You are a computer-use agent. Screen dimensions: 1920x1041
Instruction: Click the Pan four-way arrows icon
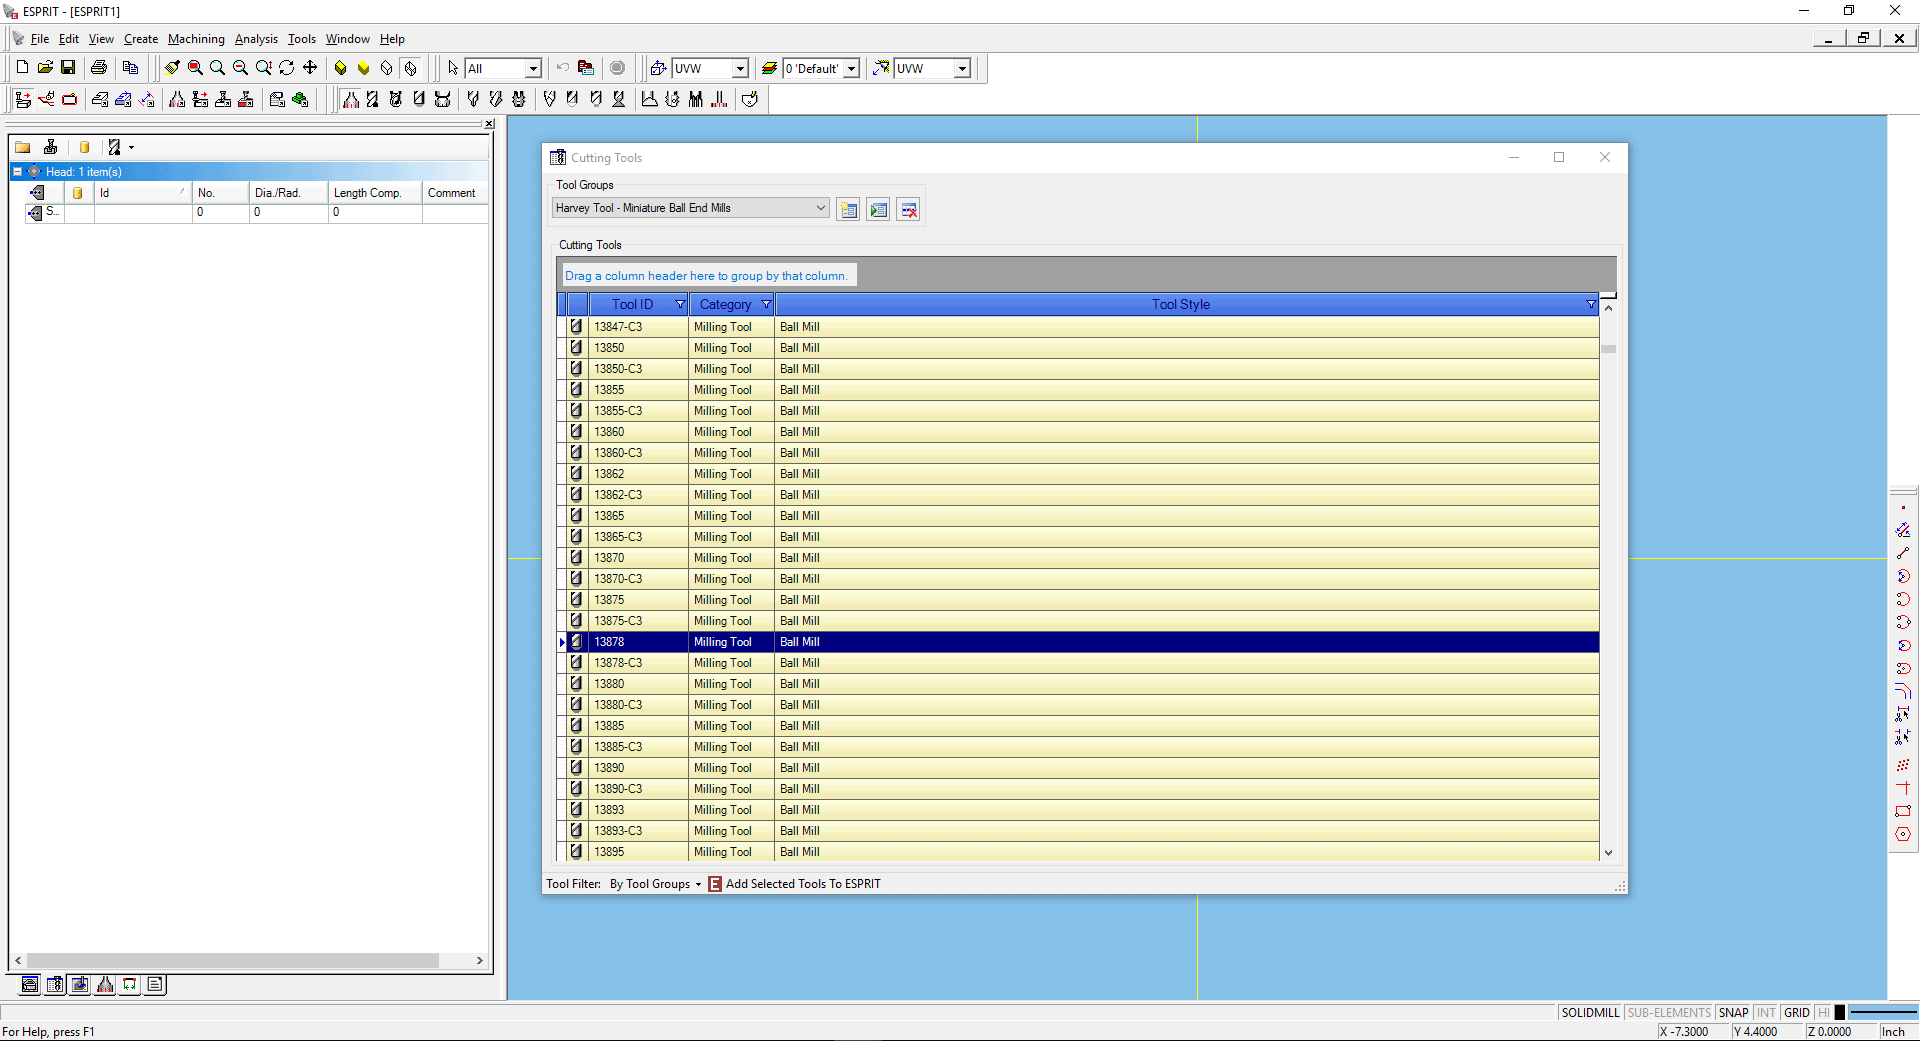point(310,68)
